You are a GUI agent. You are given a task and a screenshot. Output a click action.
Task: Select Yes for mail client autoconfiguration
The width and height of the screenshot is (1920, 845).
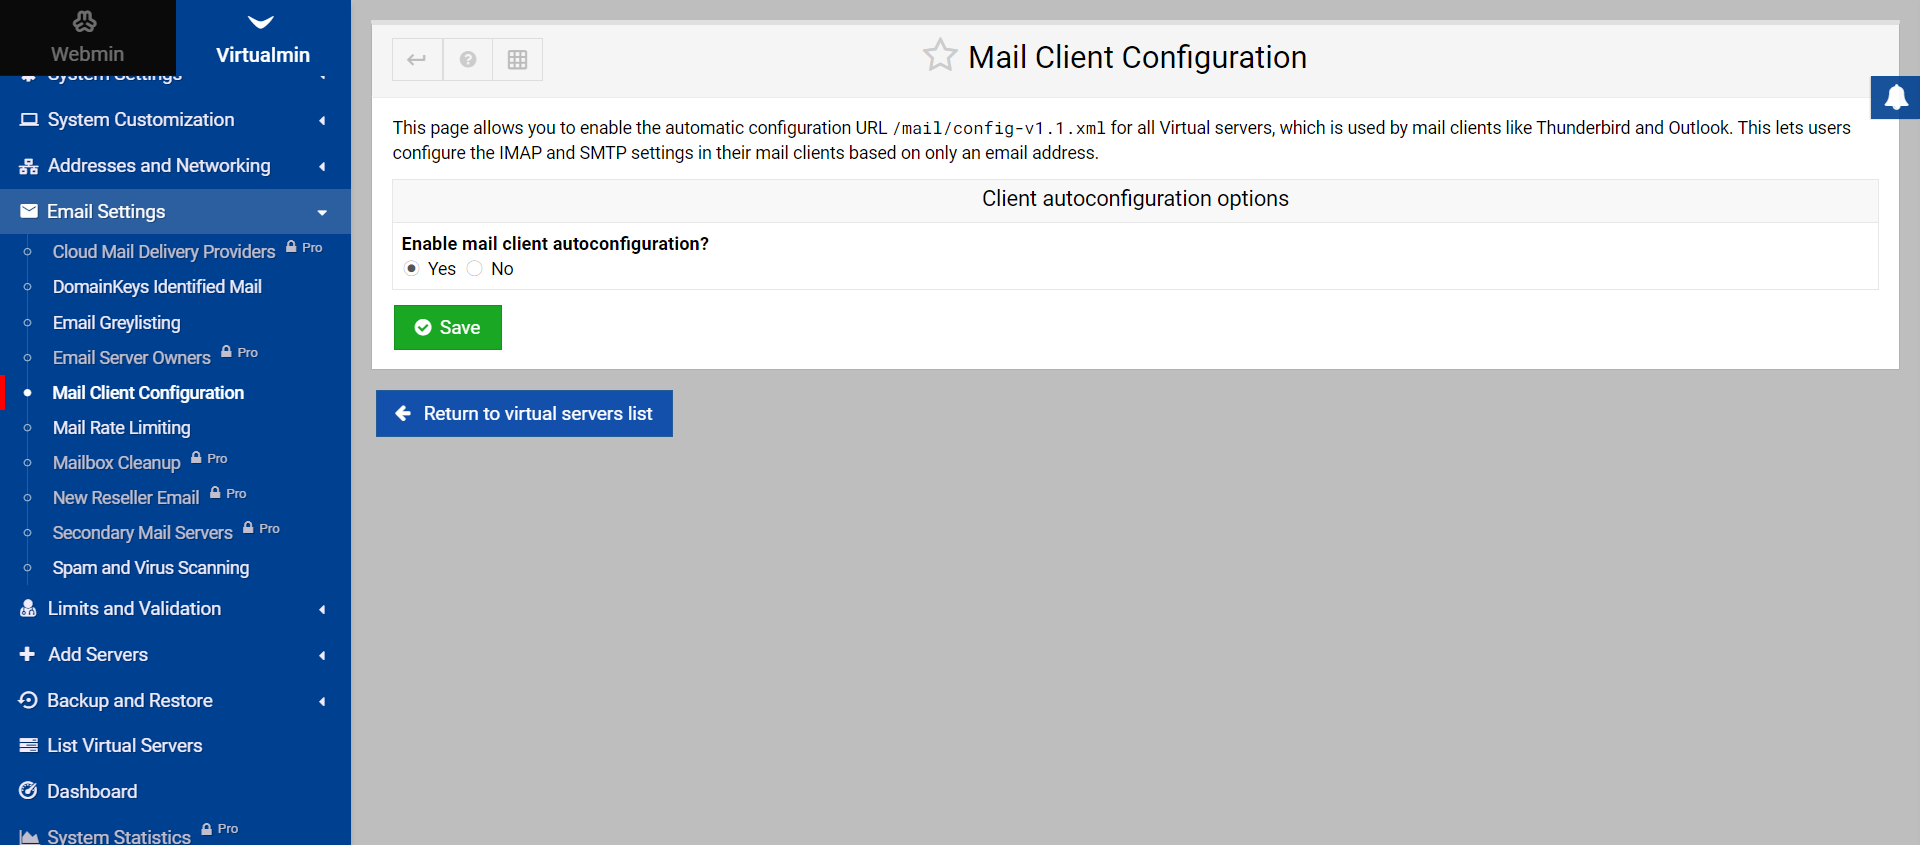412,269
